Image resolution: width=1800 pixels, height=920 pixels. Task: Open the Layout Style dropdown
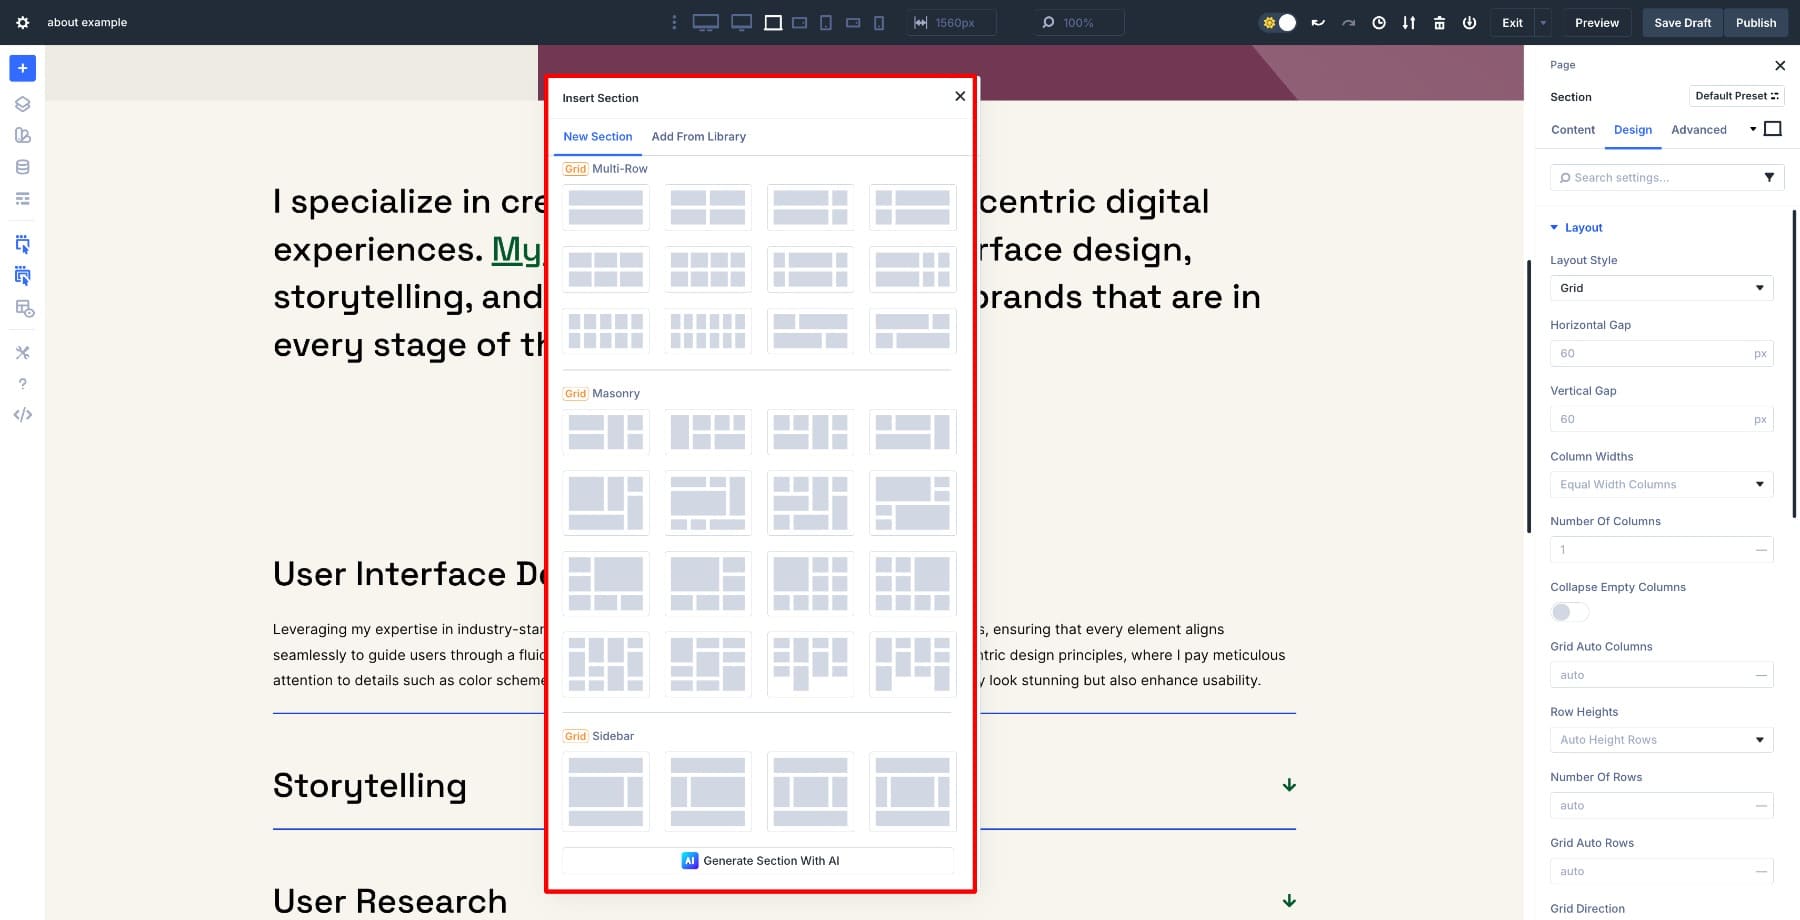1660,288
